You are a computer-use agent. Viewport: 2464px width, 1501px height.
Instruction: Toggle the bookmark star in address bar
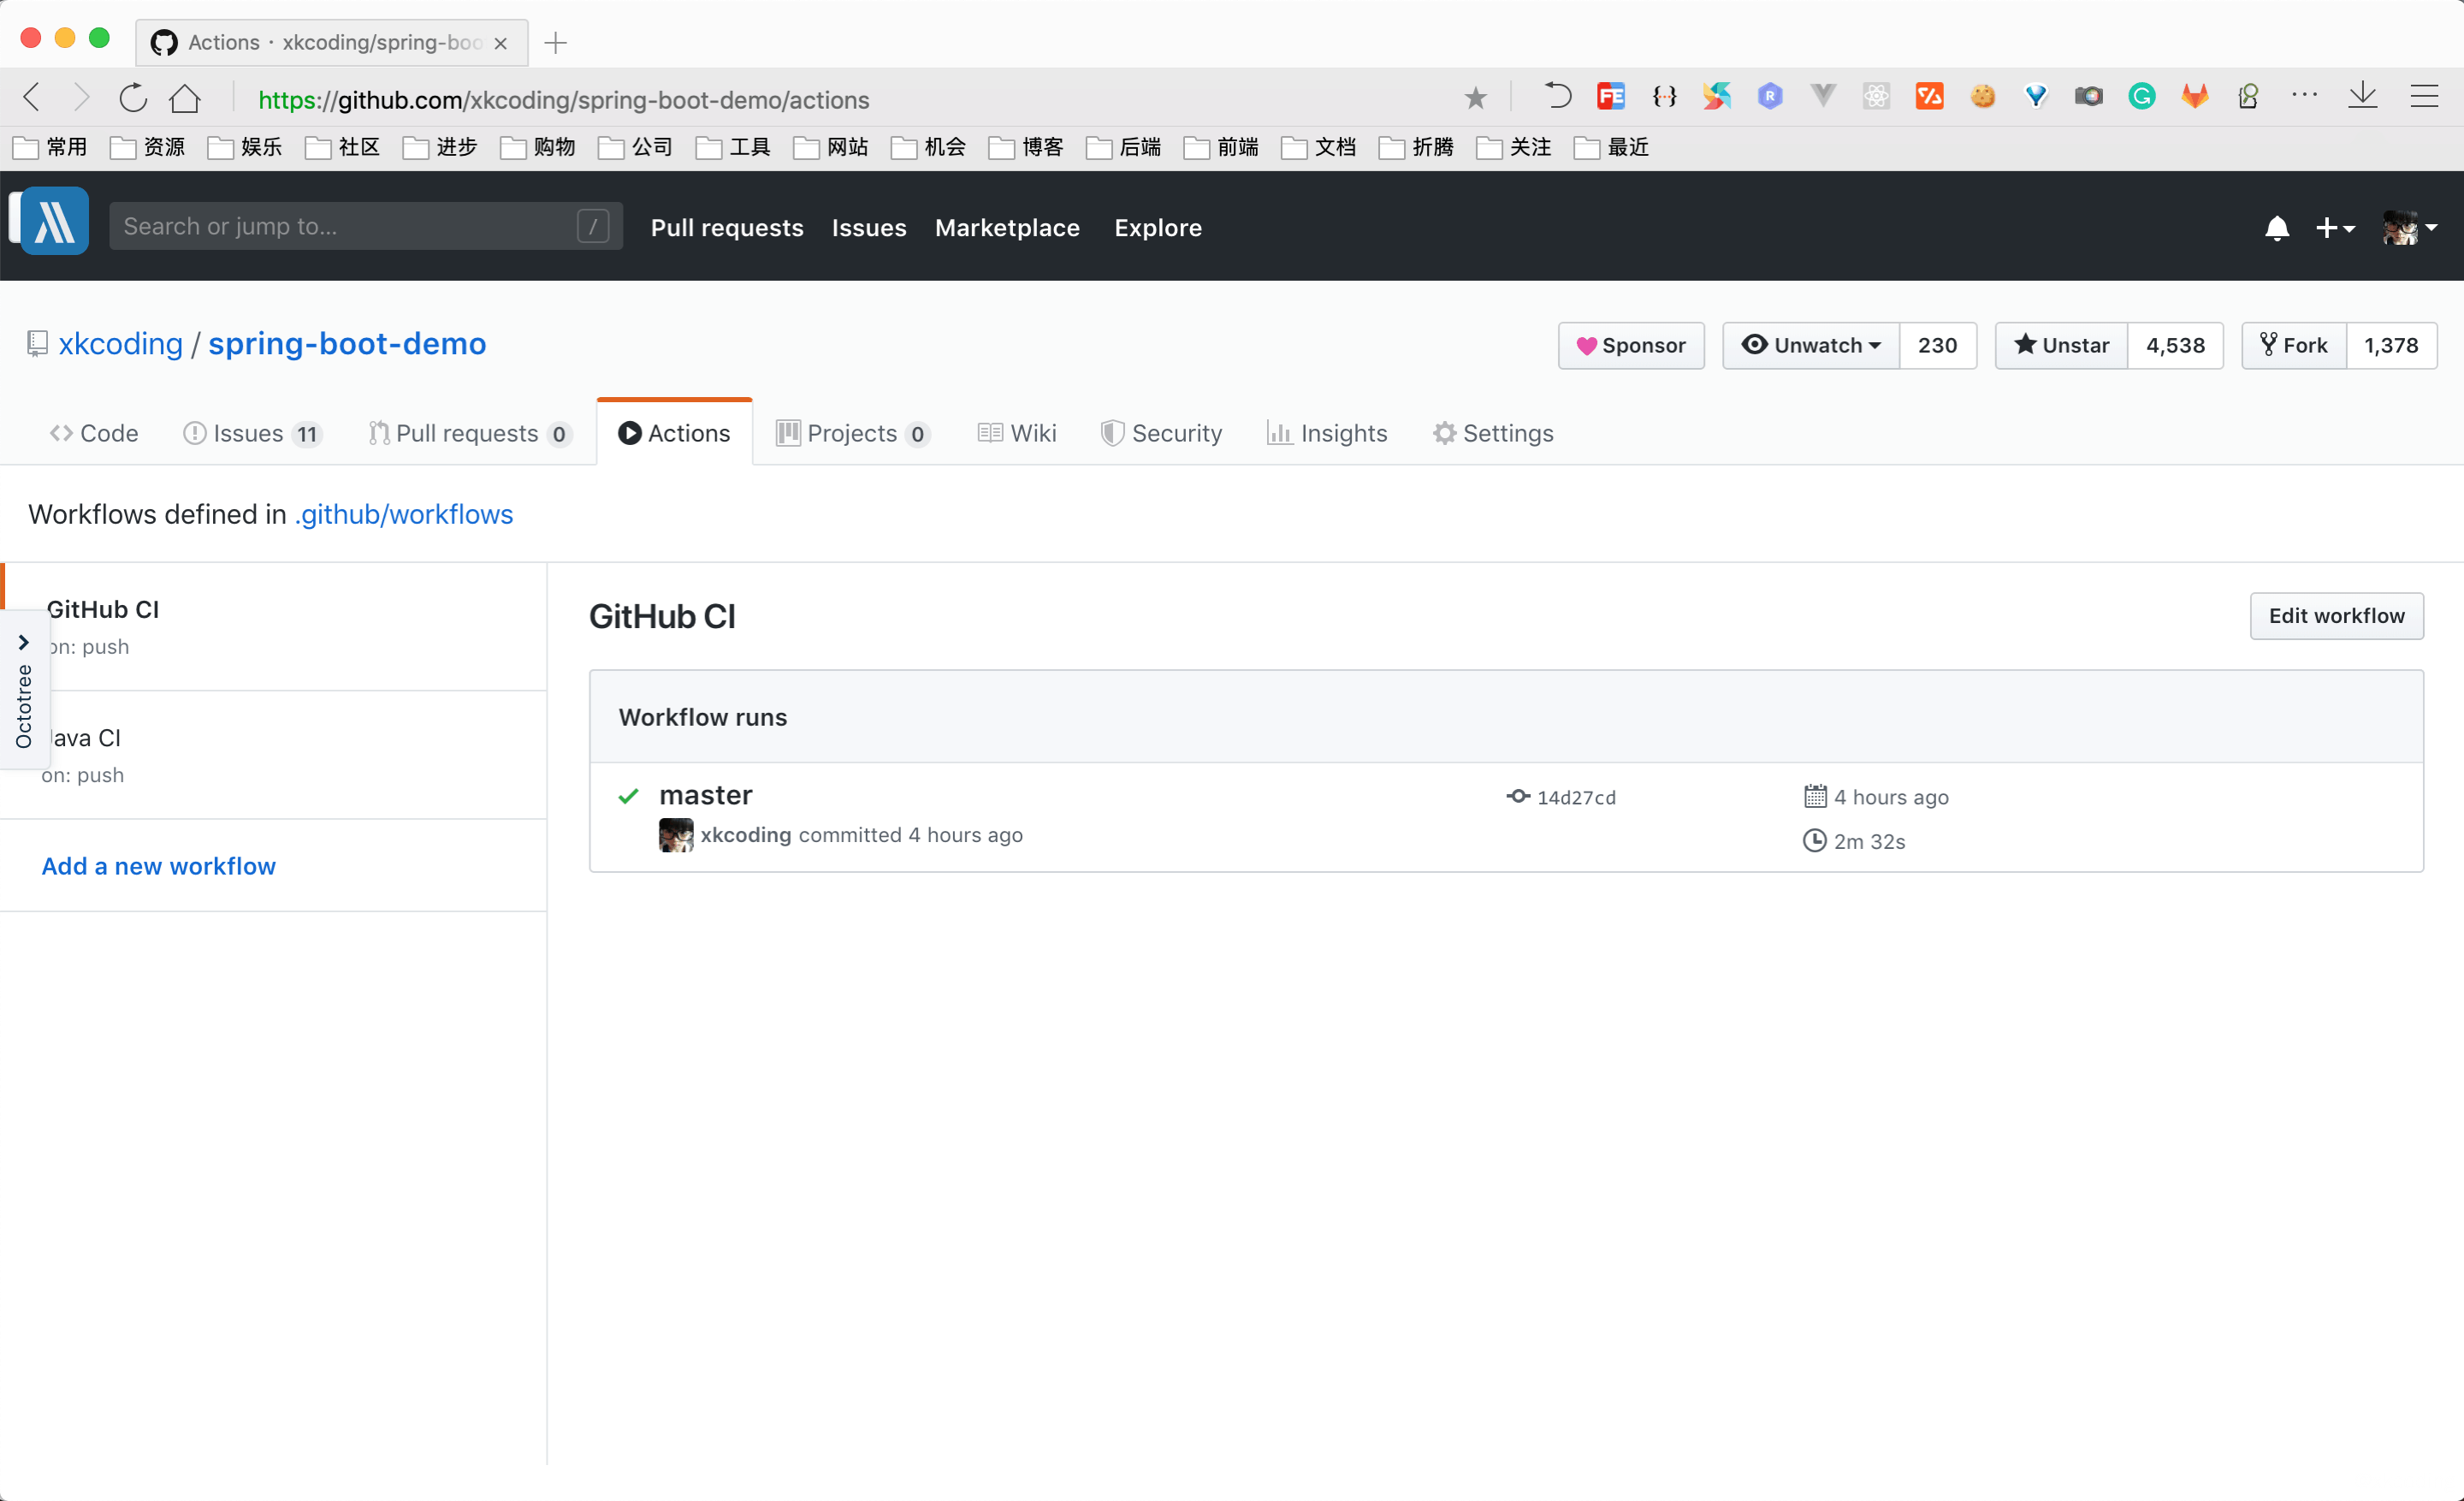pyautogui.click(x=1475, y=97)
